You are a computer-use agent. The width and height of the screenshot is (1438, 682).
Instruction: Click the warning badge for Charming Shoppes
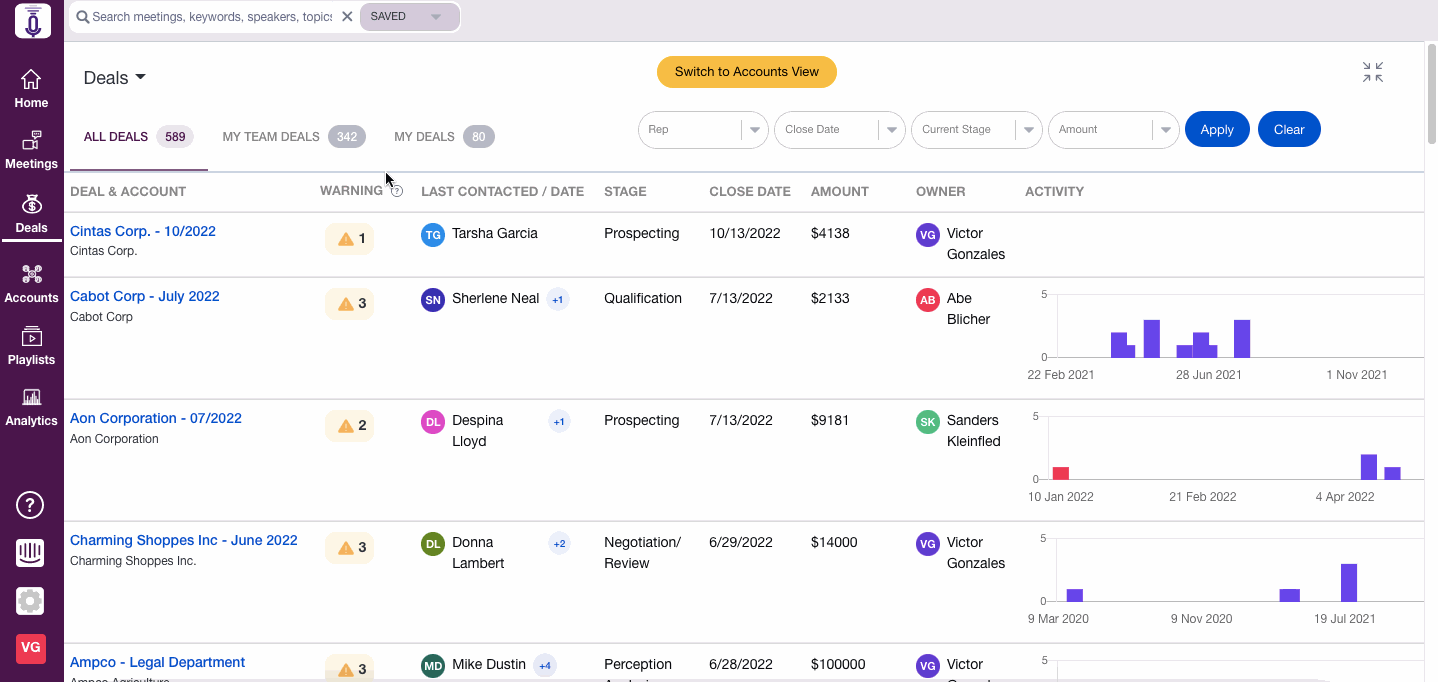click(x=349, y=548)
